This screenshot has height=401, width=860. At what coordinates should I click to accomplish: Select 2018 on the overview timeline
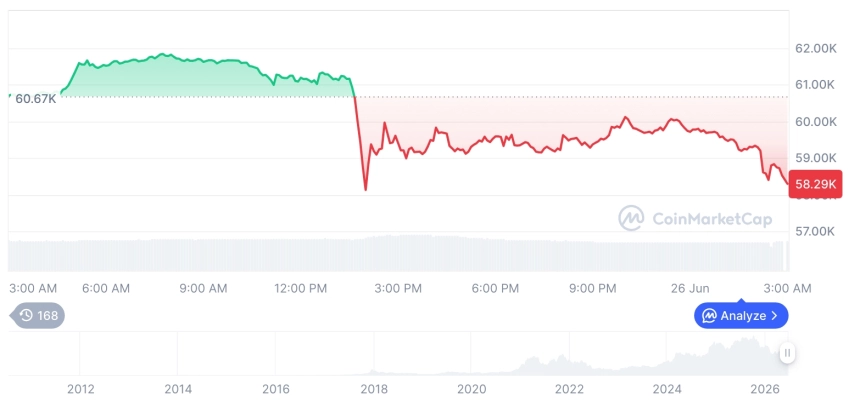[x=374, y=389]
